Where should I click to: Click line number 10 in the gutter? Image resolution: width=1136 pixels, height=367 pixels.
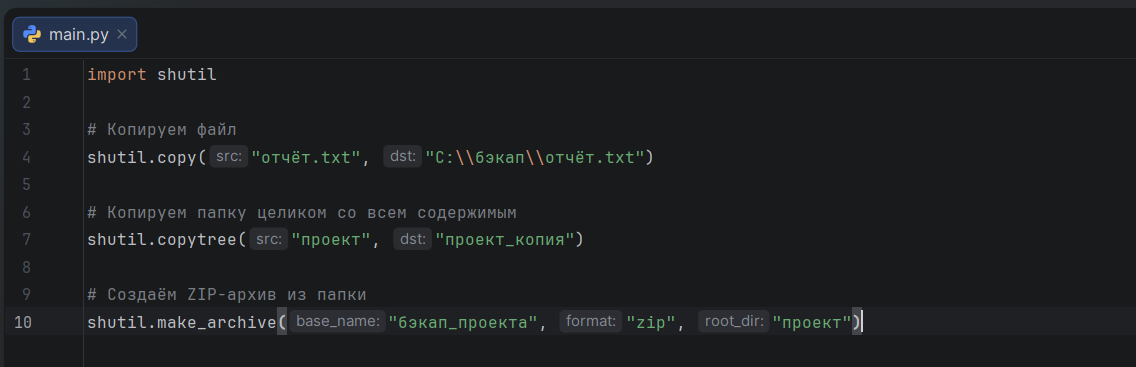click(x=22, y=322)
